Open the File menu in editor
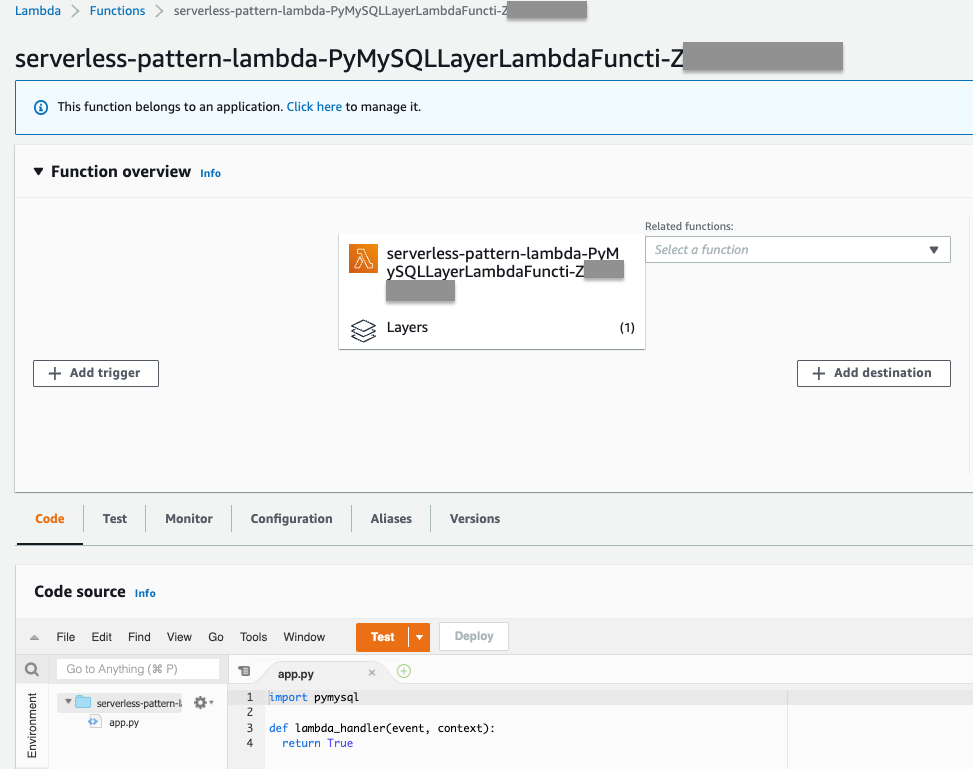The height and width of the screenshot is (769, 973). pos(66,637)
